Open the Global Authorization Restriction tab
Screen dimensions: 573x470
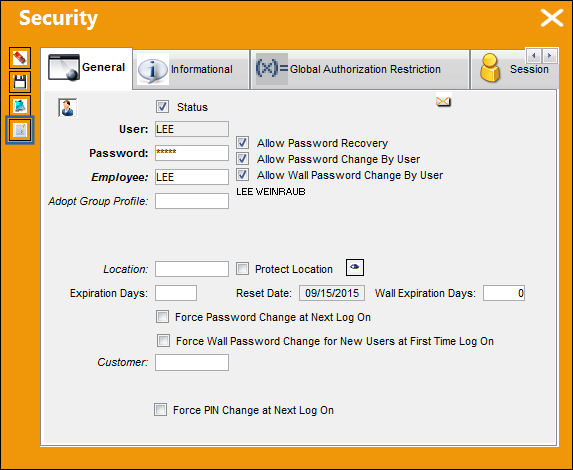[360, 69]
